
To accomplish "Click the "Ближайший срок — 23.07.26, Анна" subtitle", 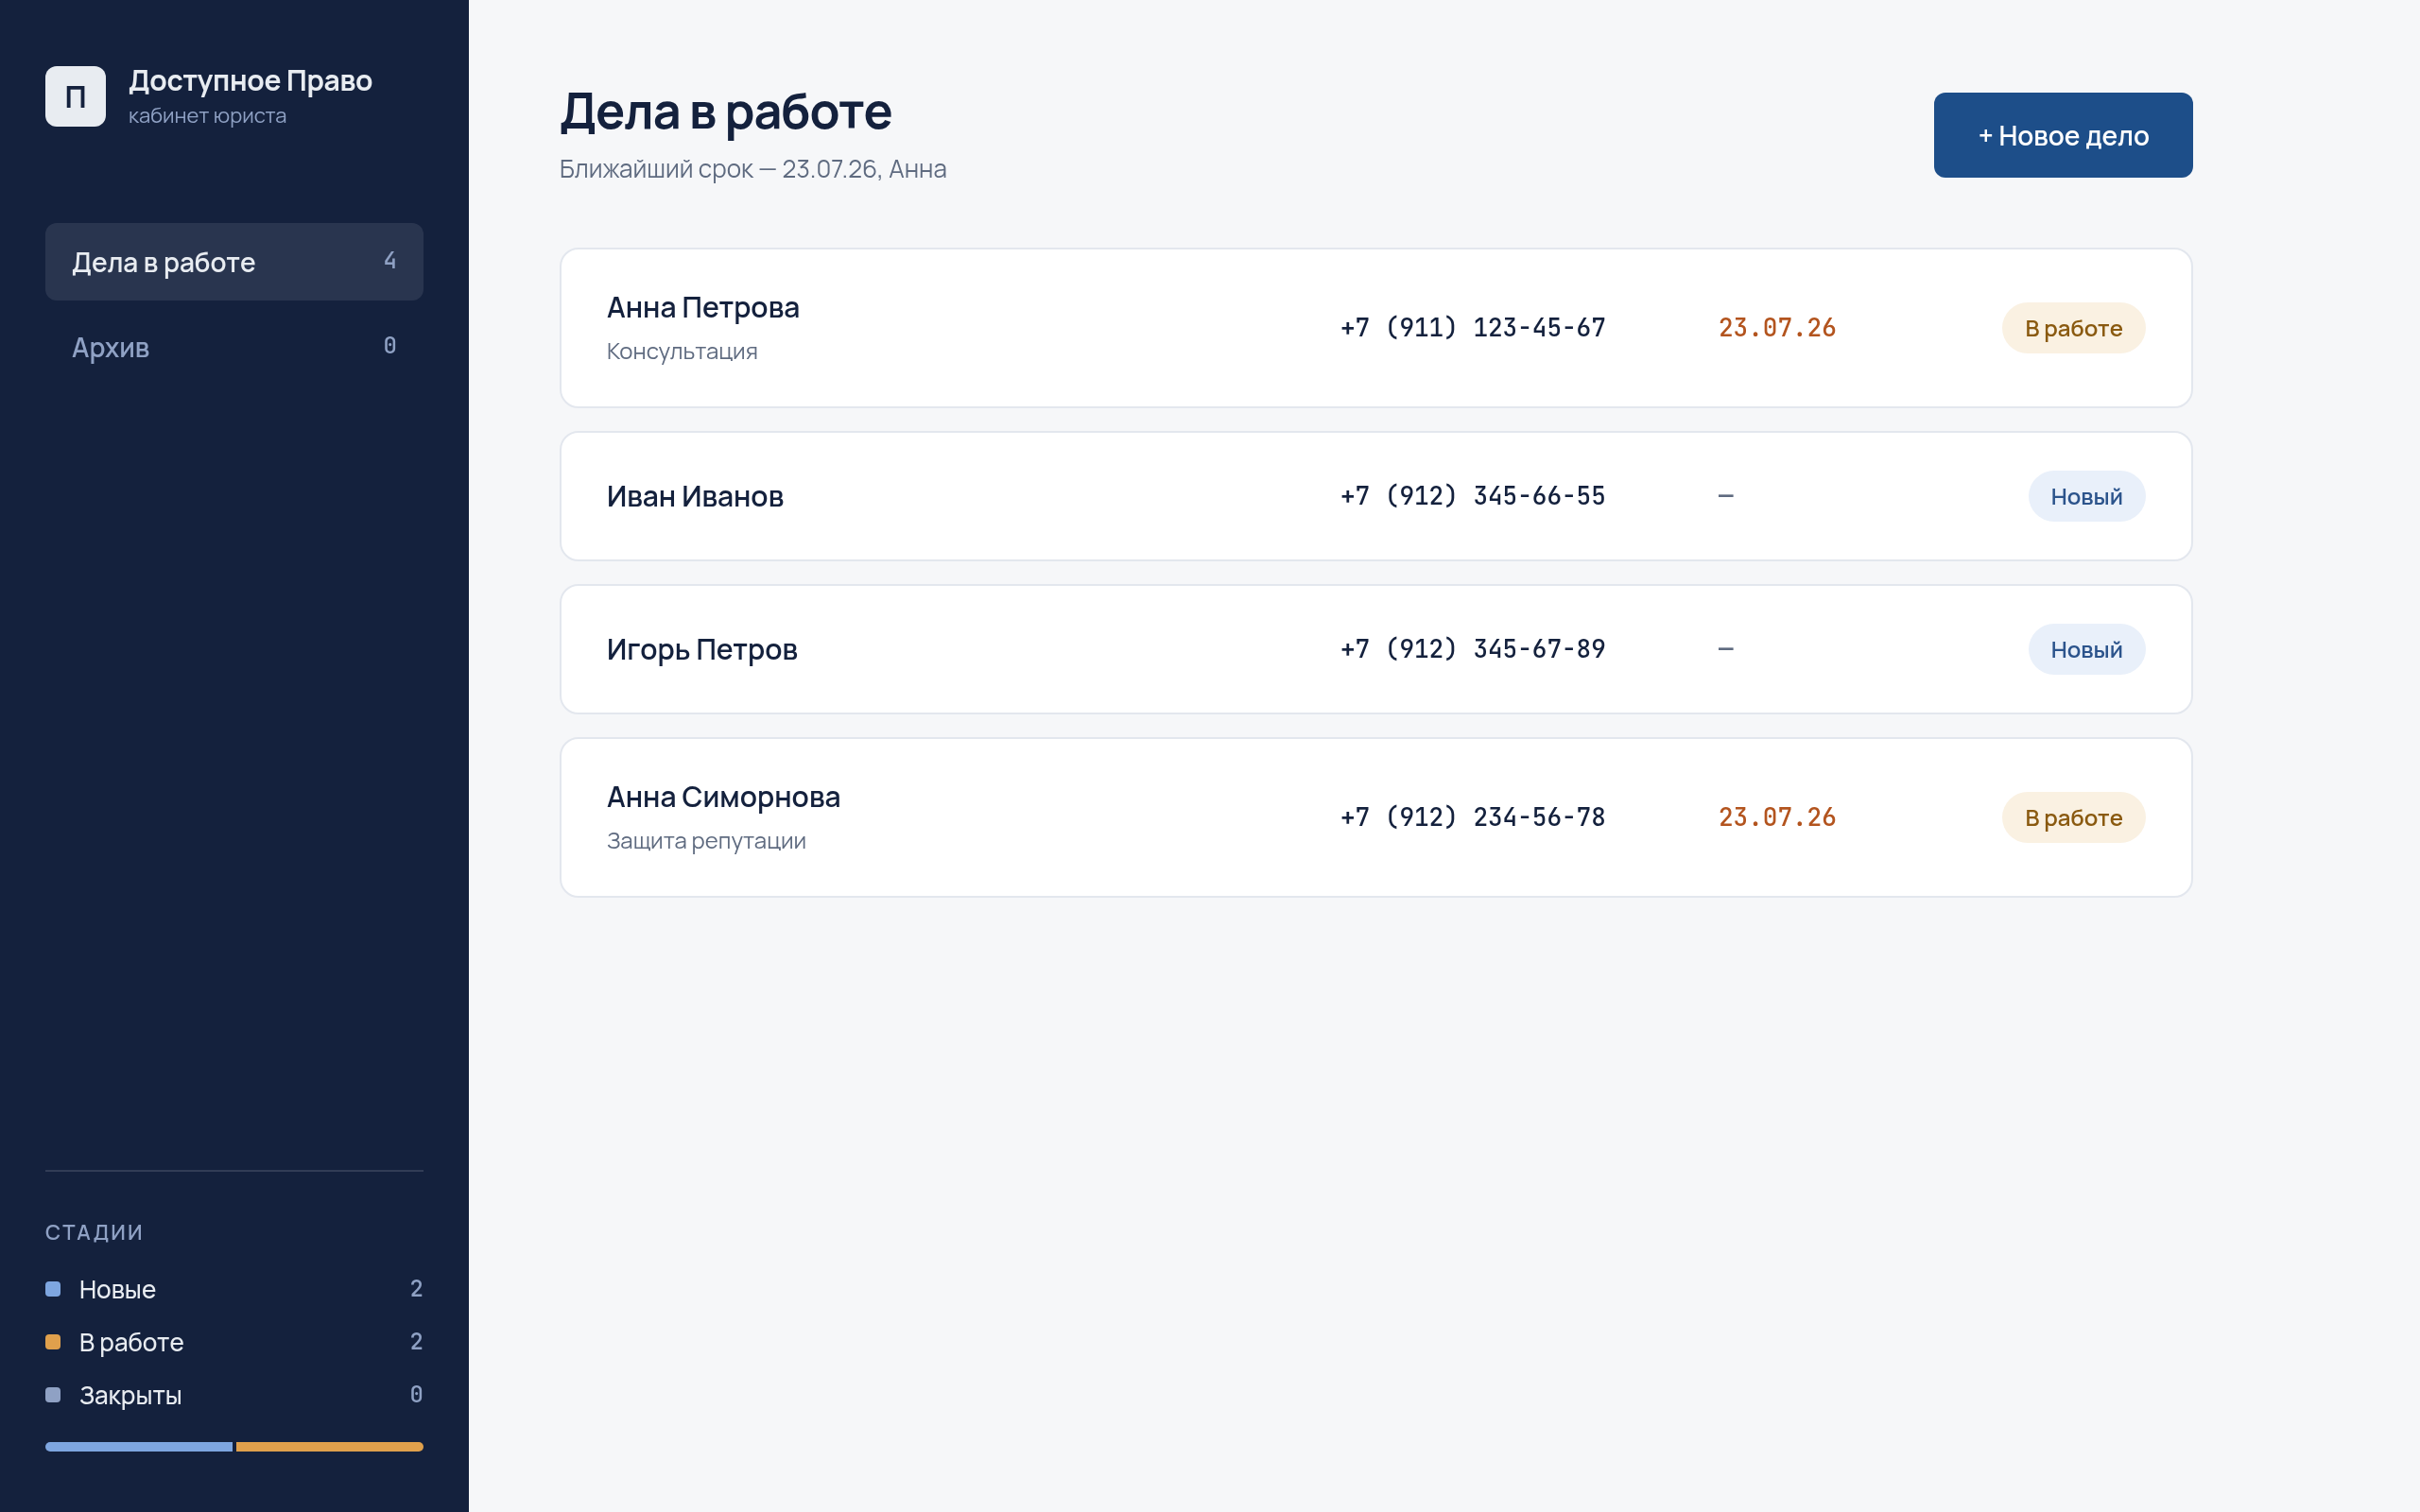I will pyautogui.click(x=753, y=169).
